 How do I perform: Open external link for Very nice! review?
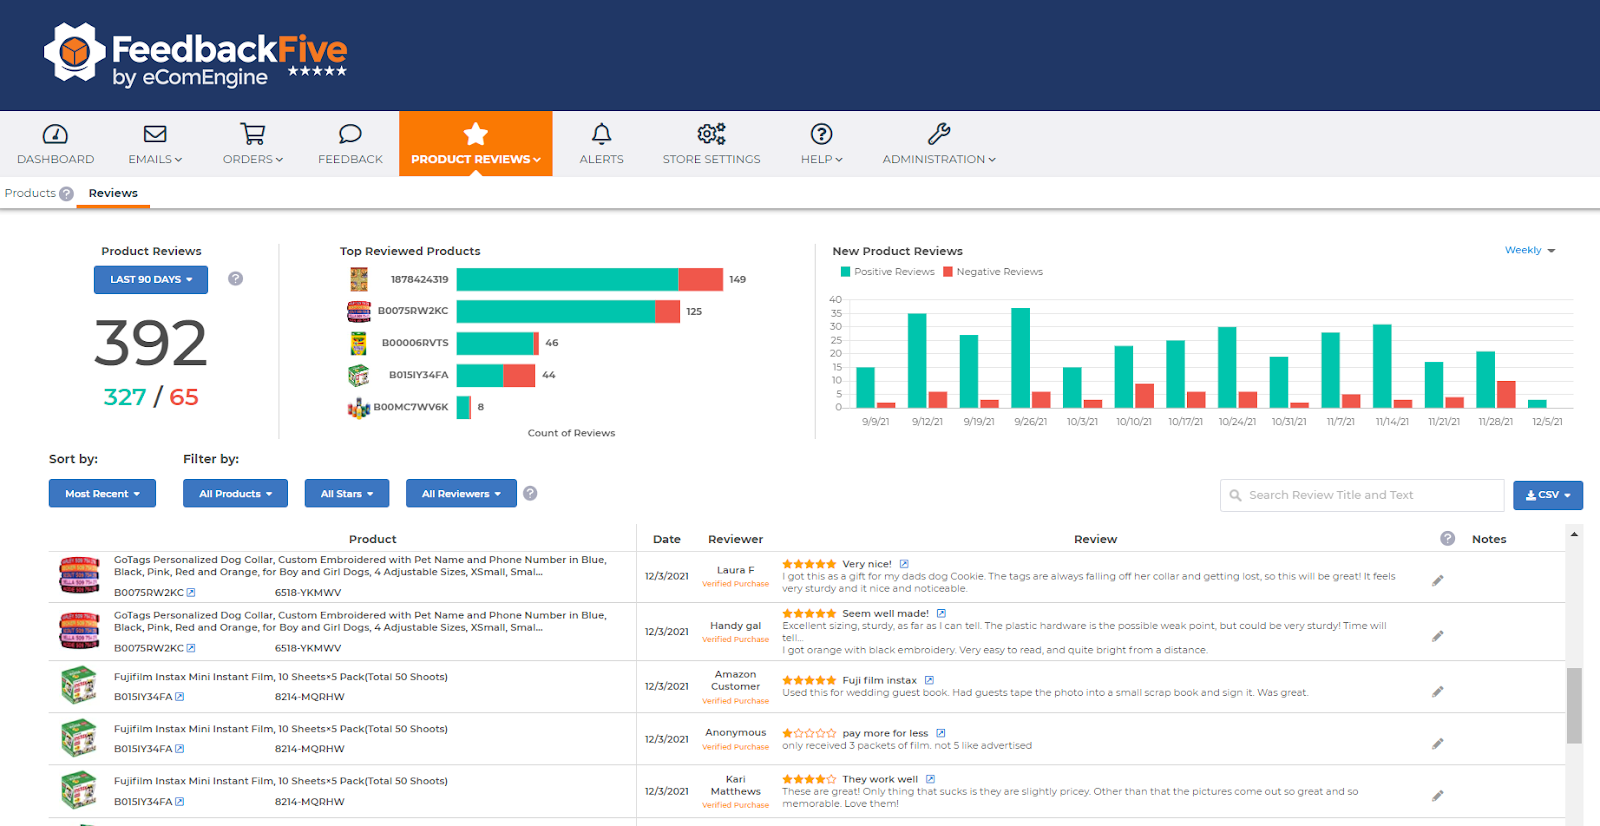point(904,564)
